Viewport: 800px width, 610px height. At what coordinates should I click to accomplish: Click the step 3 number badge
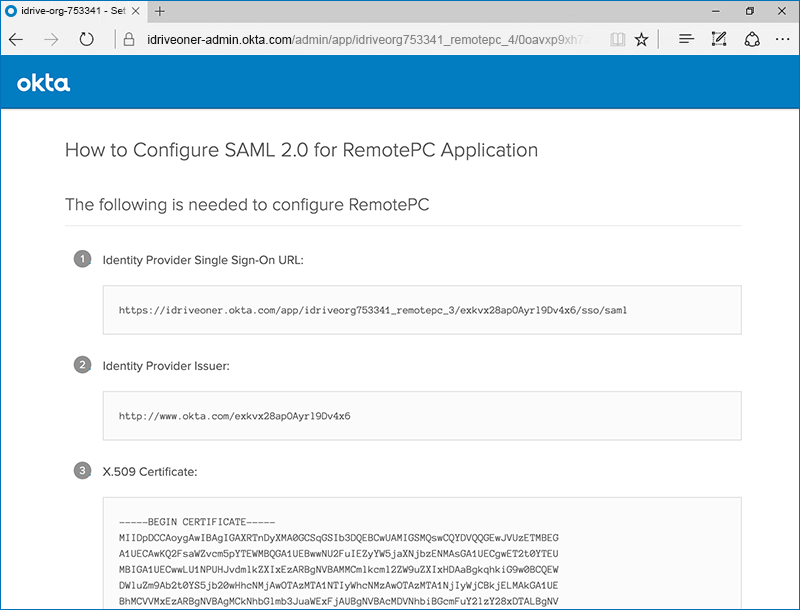click(x=82, y=470)
